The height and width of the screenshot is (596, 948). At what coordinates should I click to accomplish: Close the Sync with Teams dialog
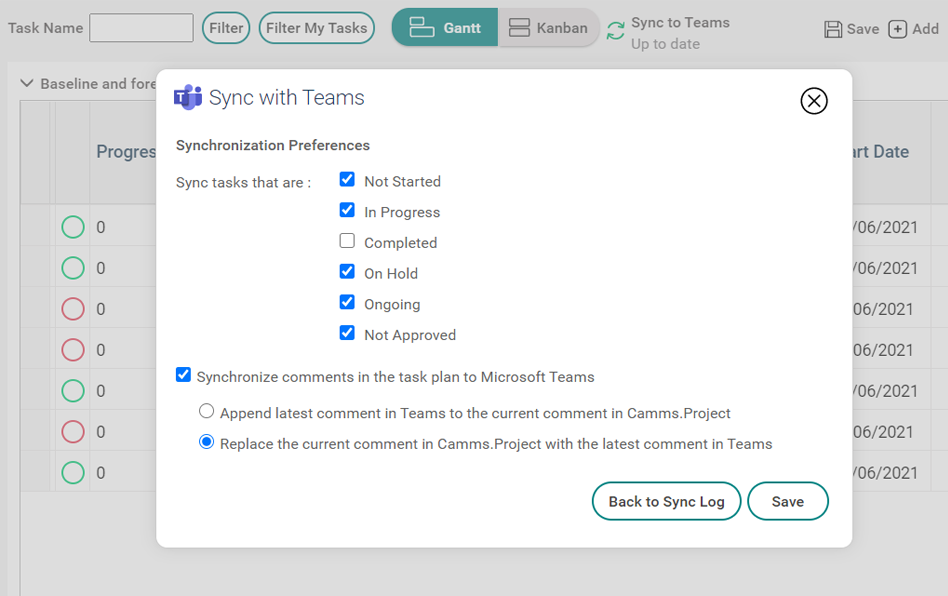click(814, 101)
